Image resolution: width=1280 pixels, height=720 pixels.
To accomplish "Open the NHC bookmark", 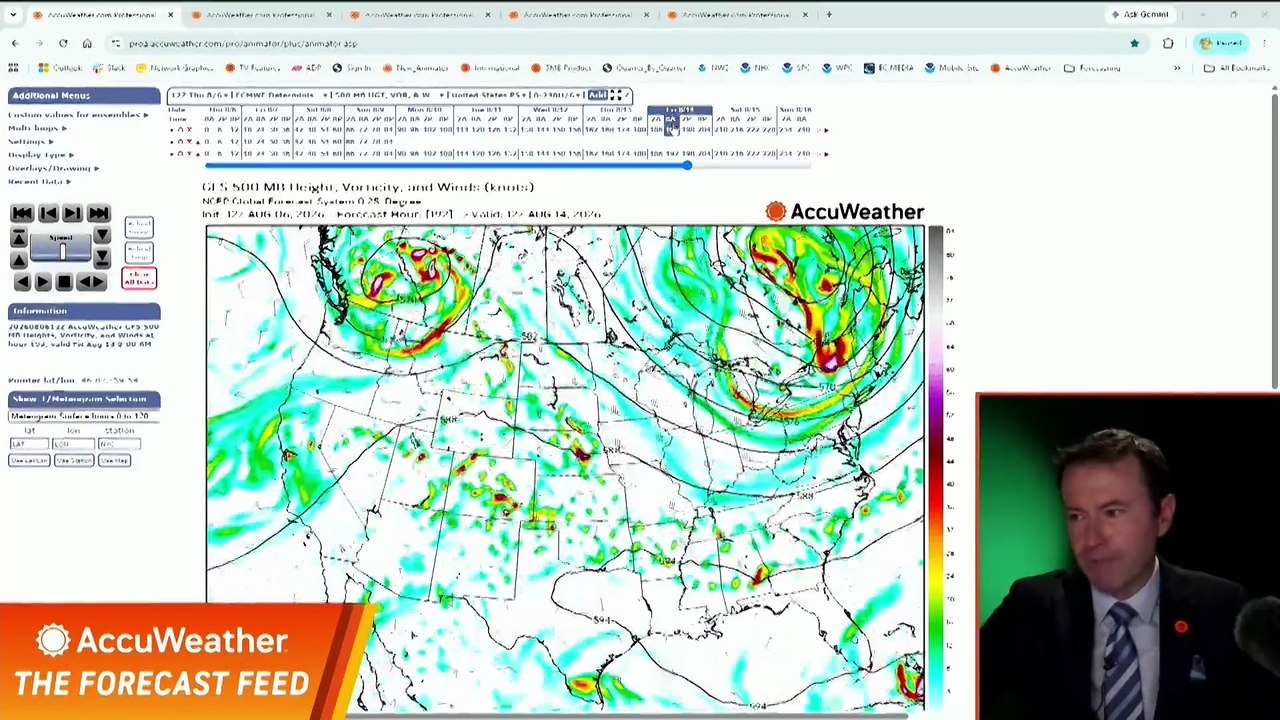I will pos(753,68).
